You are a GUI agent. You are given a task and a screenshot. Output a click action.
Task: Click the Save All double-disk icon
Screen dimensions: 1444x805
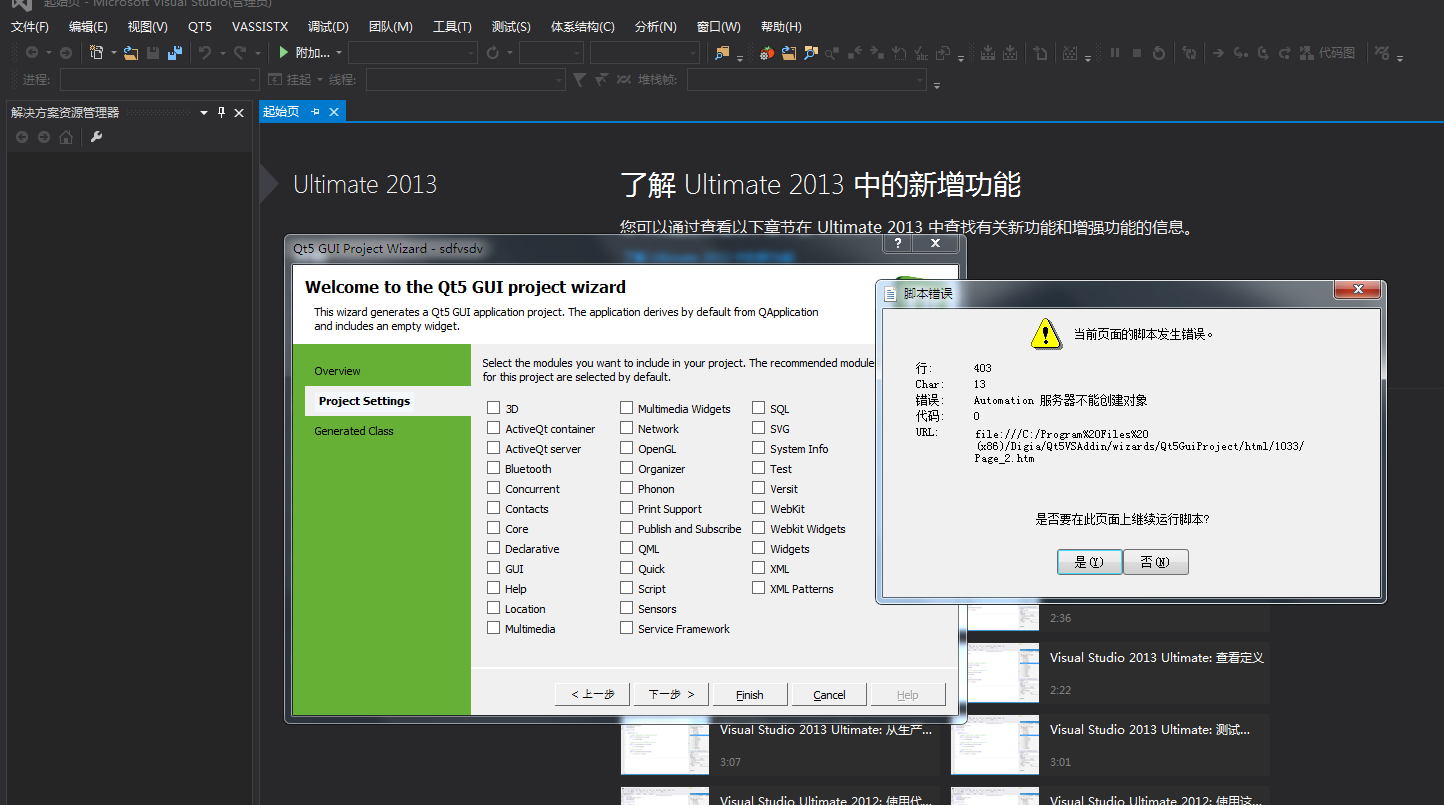click(x=175, y=52)
